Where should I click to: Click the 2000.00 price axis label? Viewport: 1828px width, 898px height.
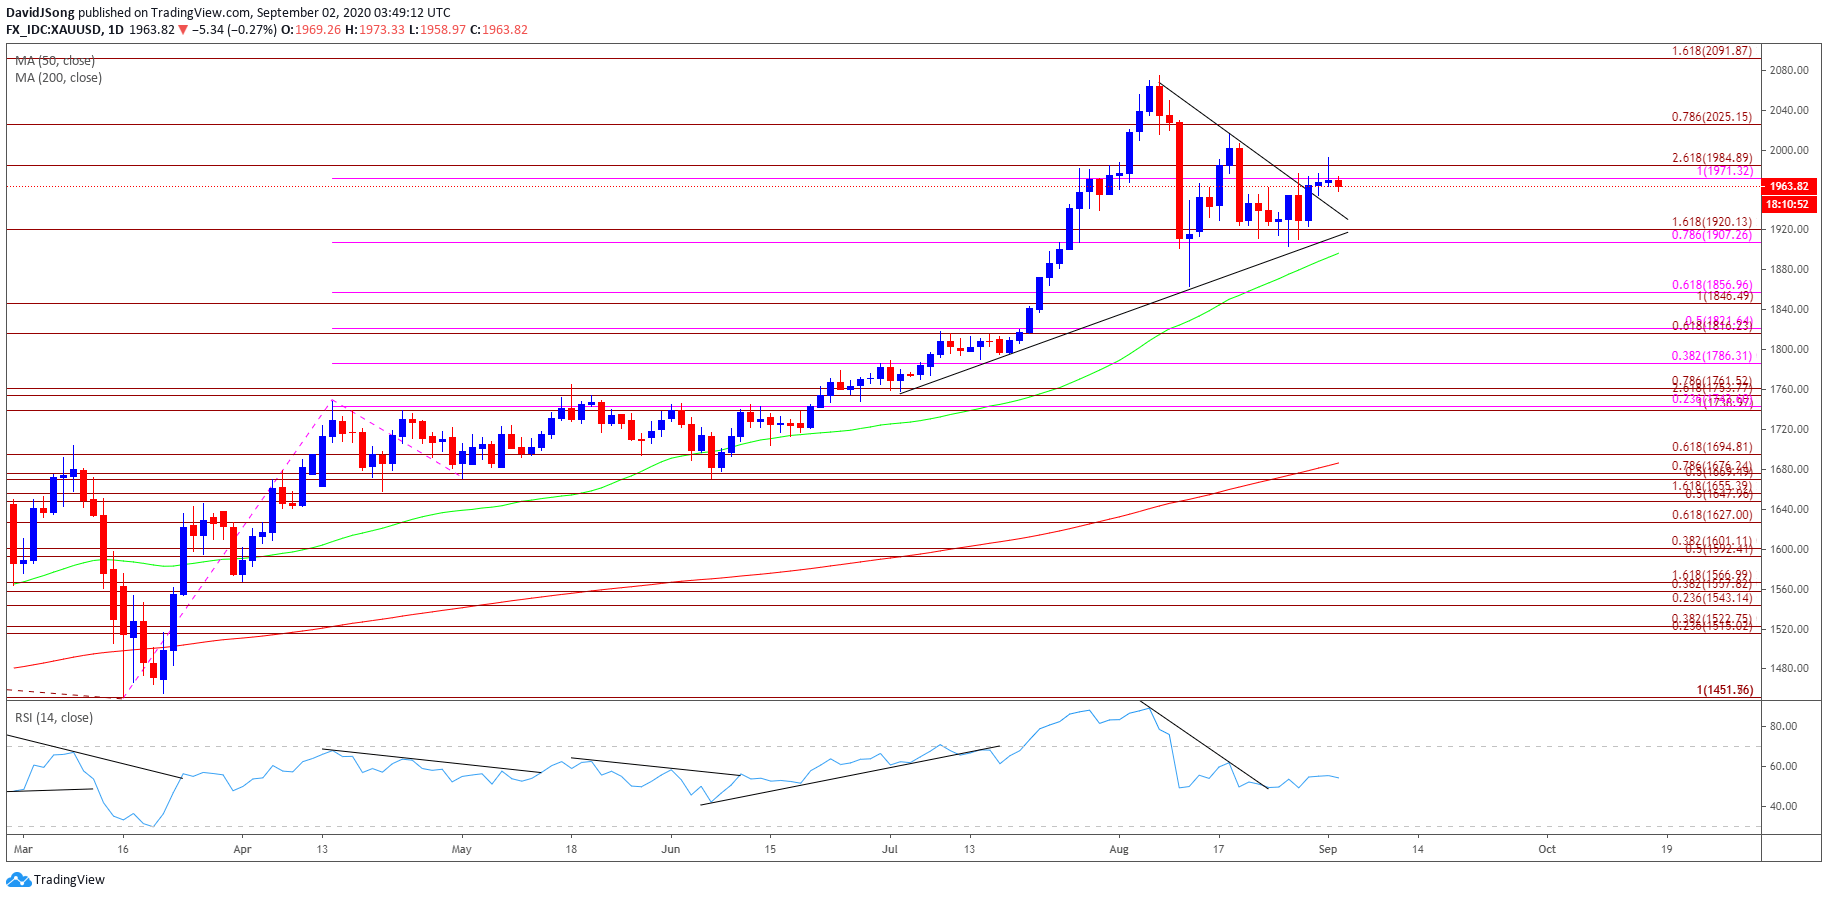pyautogui.click(x=1789, y=151)
